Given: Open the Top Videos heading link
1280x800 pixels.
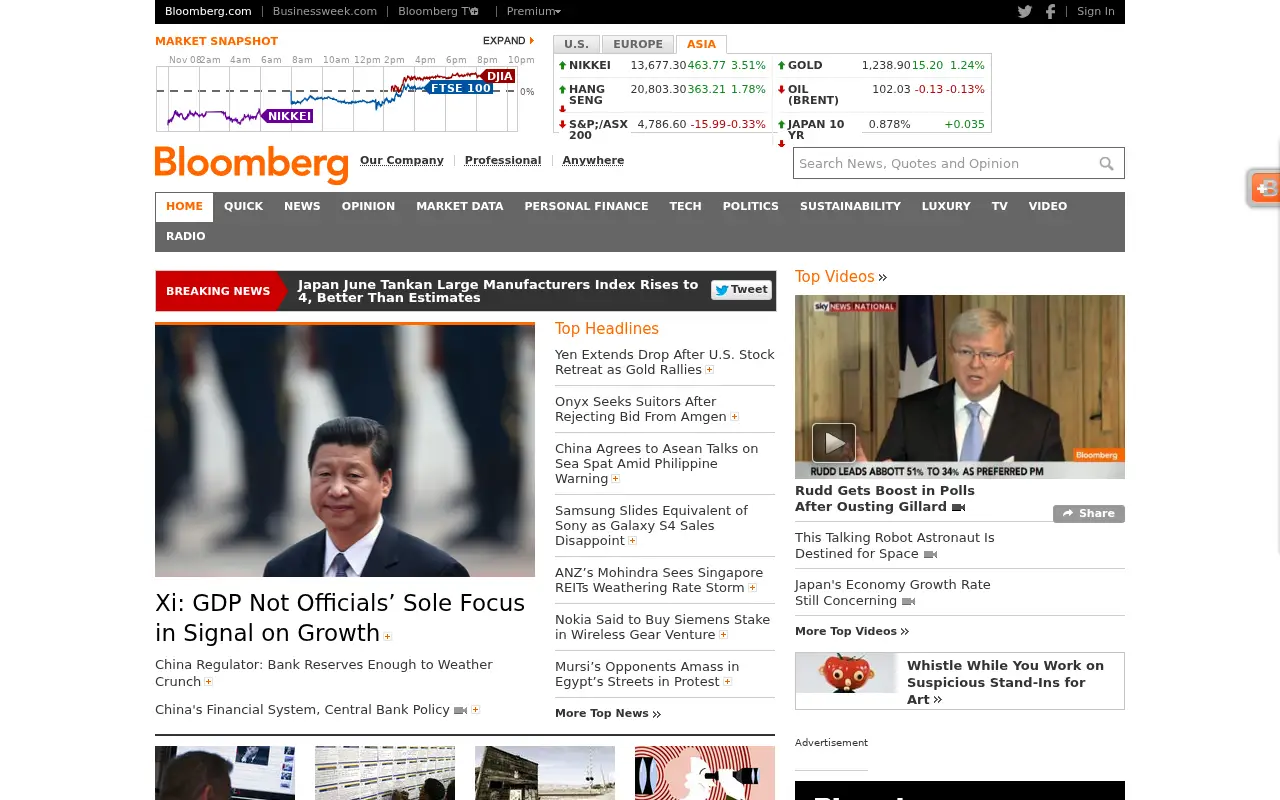Looking at the screenshot, I should click(841, 277).
